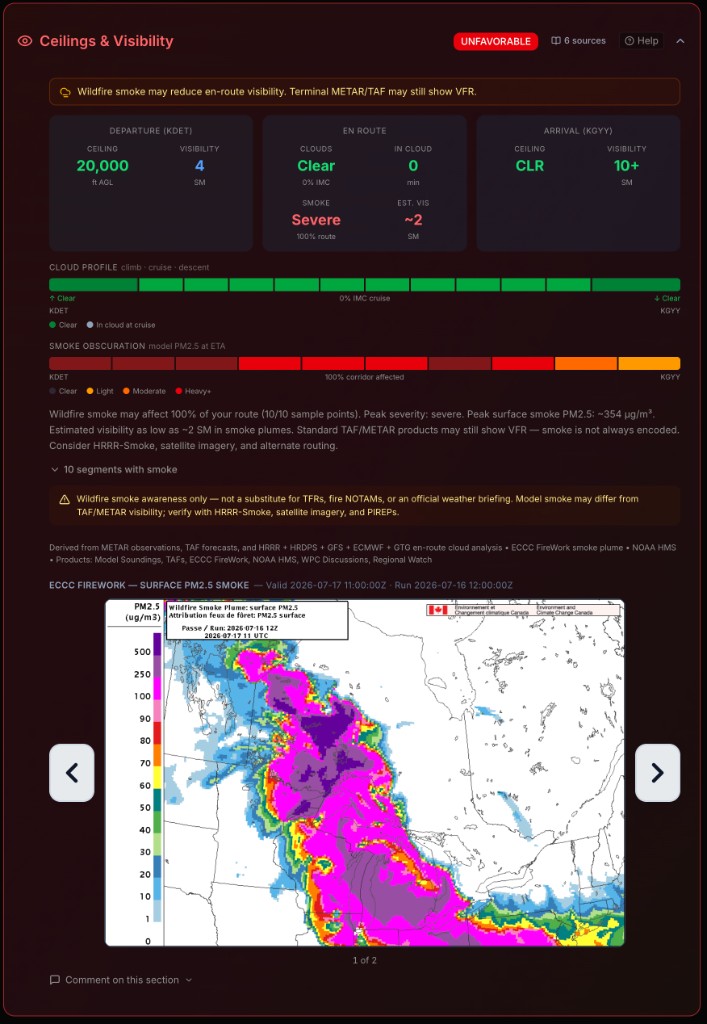Click the estimated visibility value ~2

coord(413,220)
